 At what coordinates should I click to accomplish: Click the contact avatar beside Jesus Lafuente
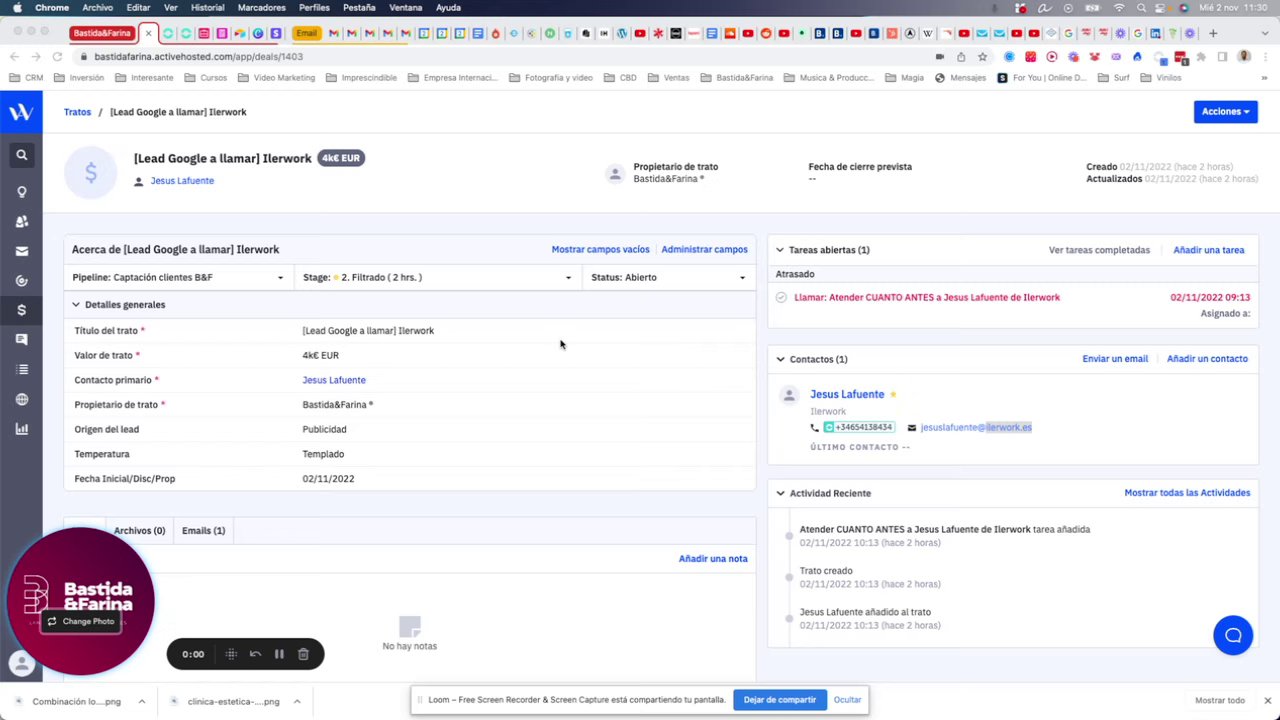point(789,395)
